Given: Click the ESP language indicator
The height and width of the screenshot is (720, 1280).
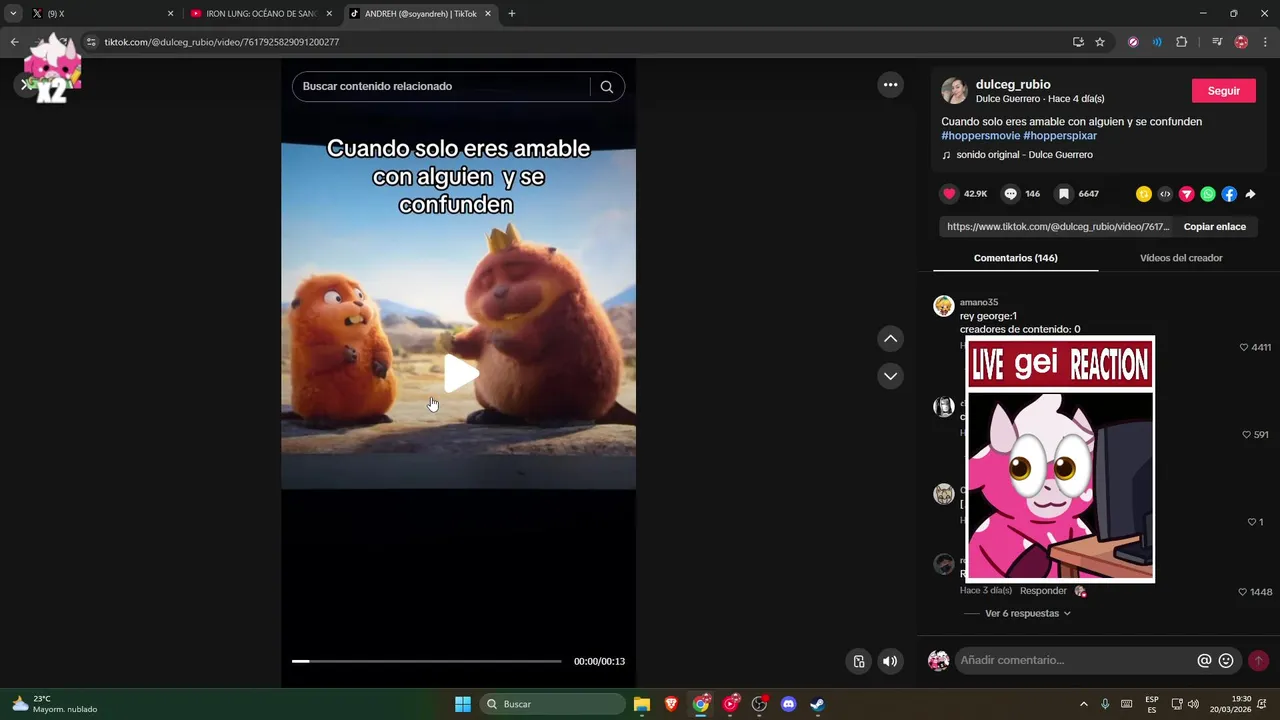Looking at the screenshot, I should click(x=1152, y=704).
